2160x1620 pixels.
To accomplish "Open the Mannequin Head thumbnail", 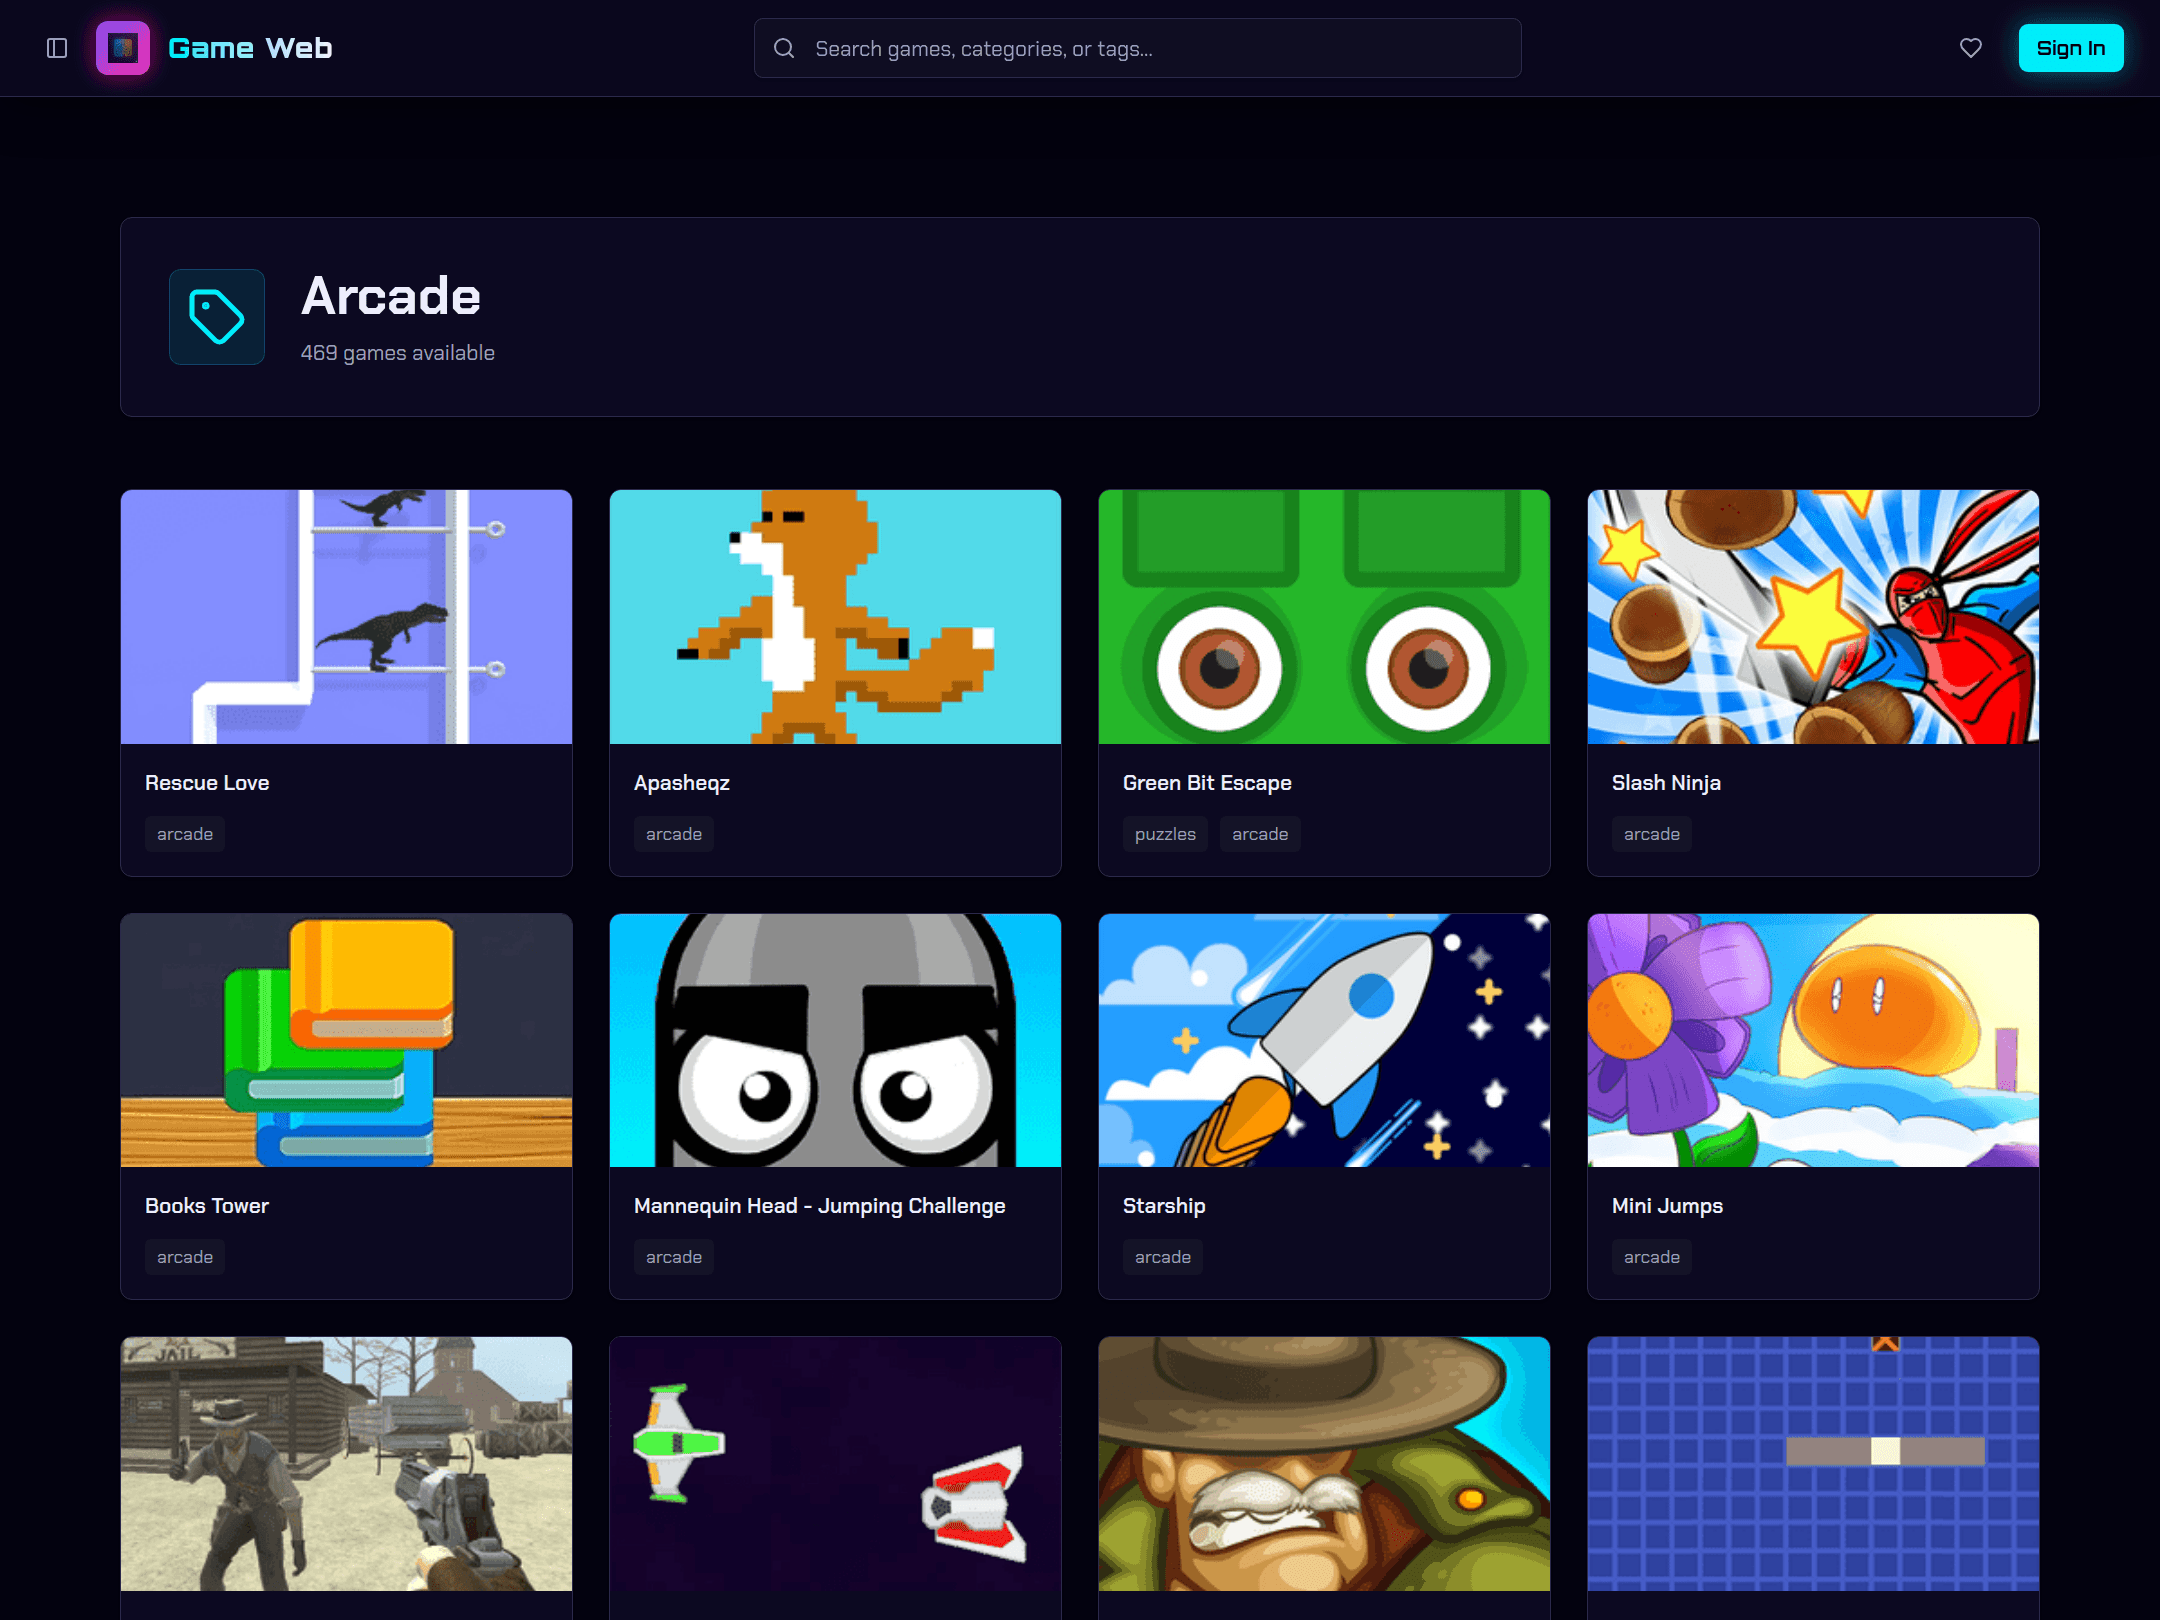I will 835,1040.
